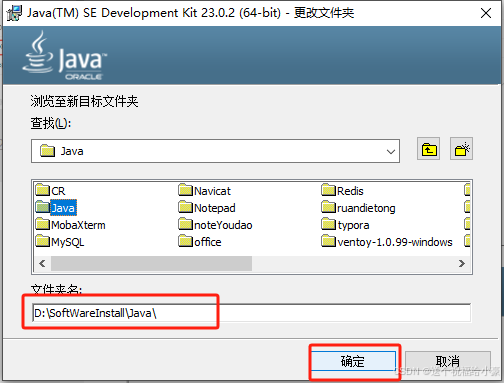Close the change folder dialog
The width and height of the screenshot is (504, 383).
(486, 13)
